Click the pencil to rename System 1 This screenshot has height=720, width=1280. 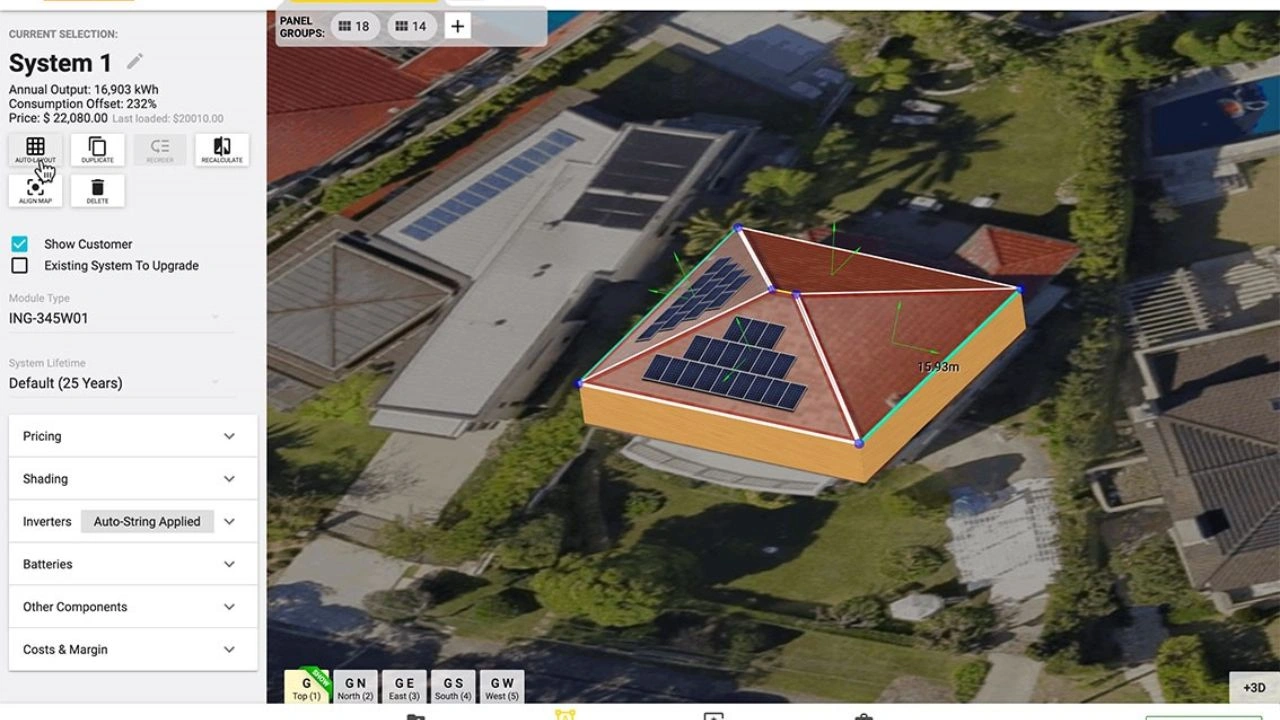135,60
